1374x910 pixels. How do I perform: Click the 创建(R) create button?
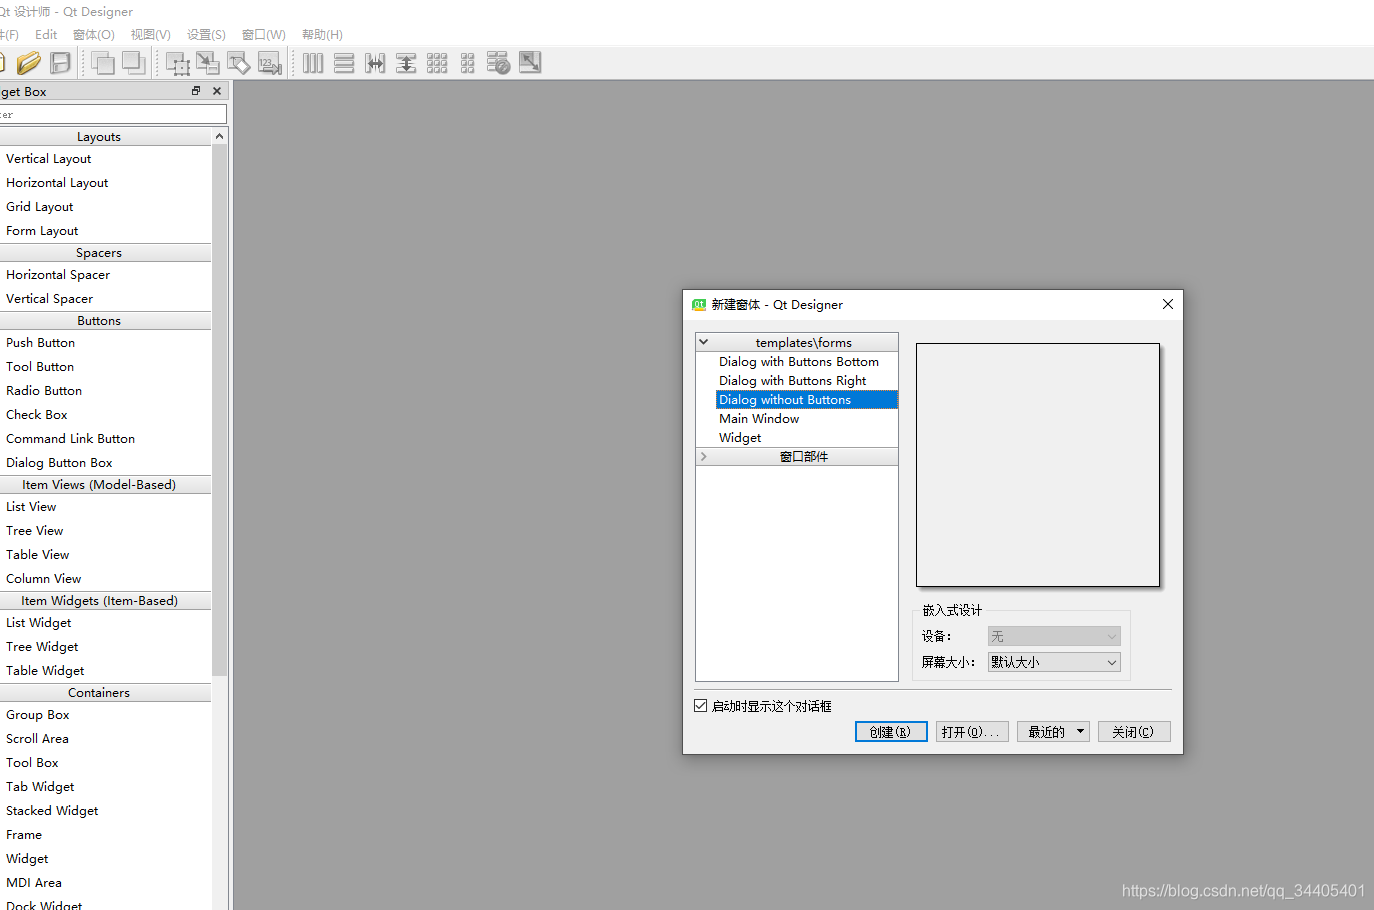tap(891, 732)
